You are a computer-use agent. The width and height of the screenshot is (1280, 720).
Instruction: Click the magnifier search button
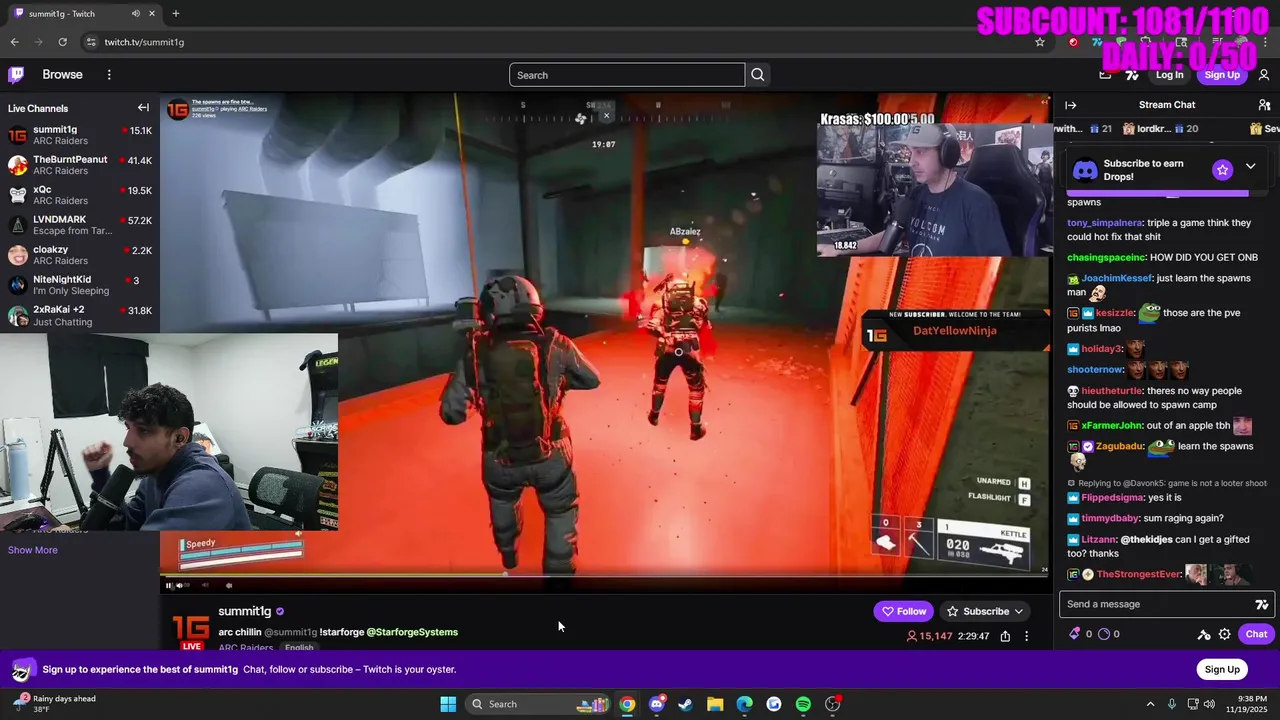(x=758, y=75)
